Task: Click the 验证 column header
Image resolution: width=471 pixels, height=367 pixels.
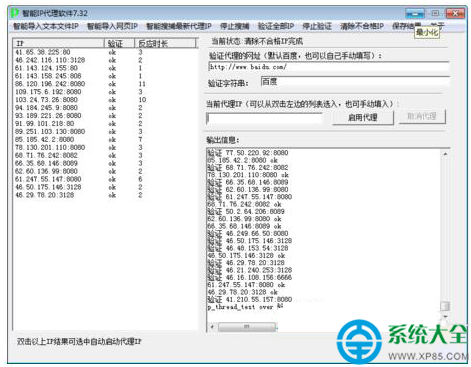Action: (x=119, y=43)
